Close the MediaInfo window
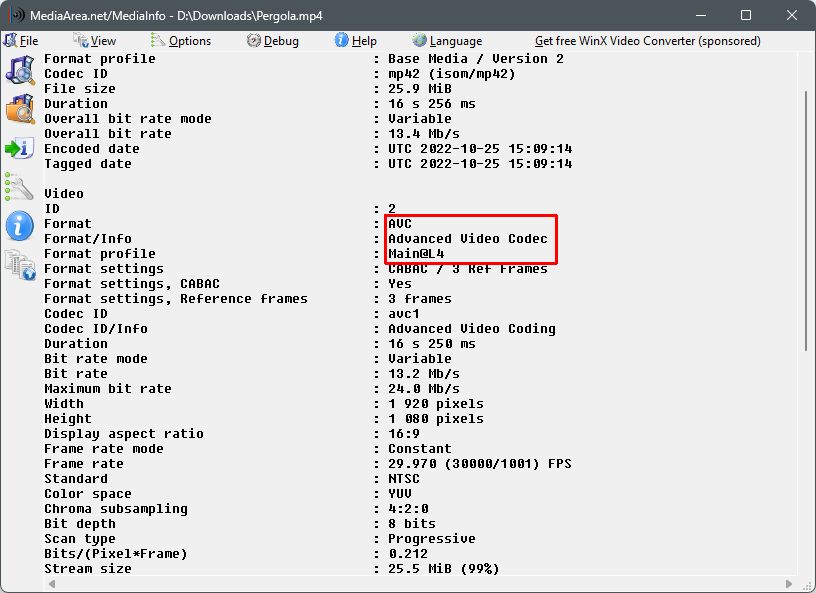 (792, 15)
